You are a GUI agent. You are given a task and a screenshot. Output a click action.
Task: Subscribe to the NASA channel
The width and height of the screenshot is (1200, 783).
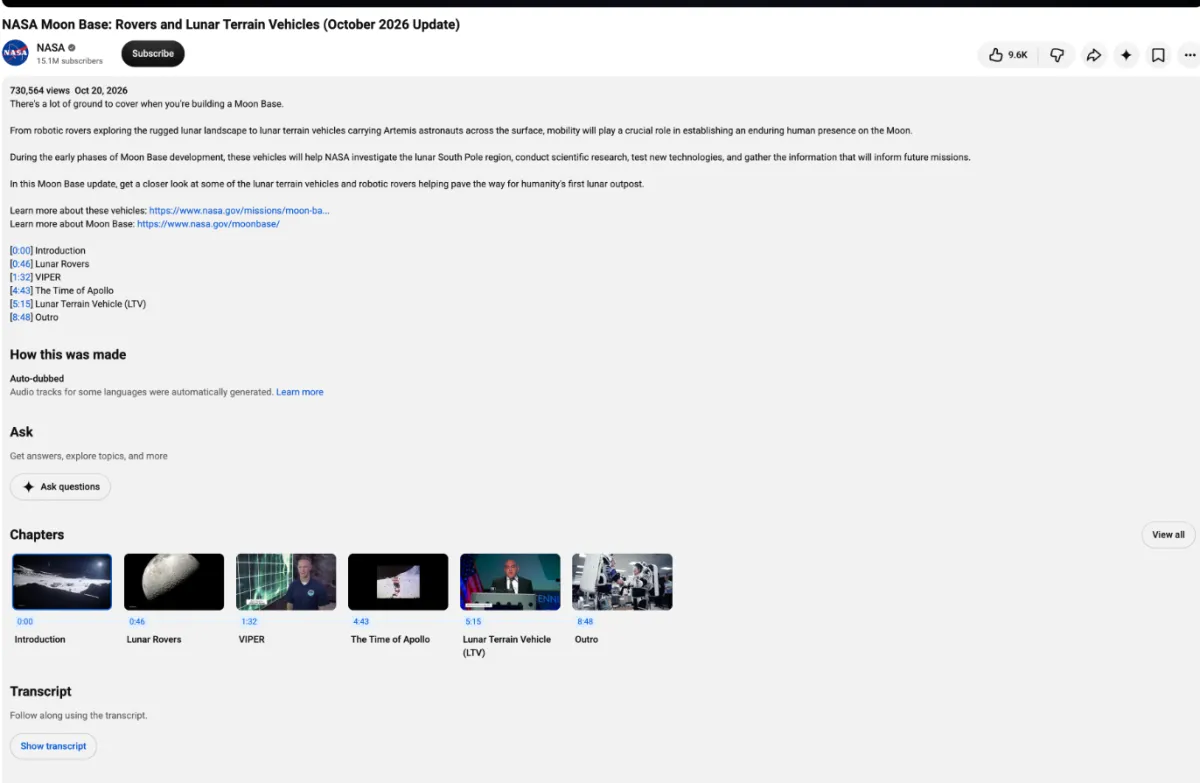click(x=153, y=54)
